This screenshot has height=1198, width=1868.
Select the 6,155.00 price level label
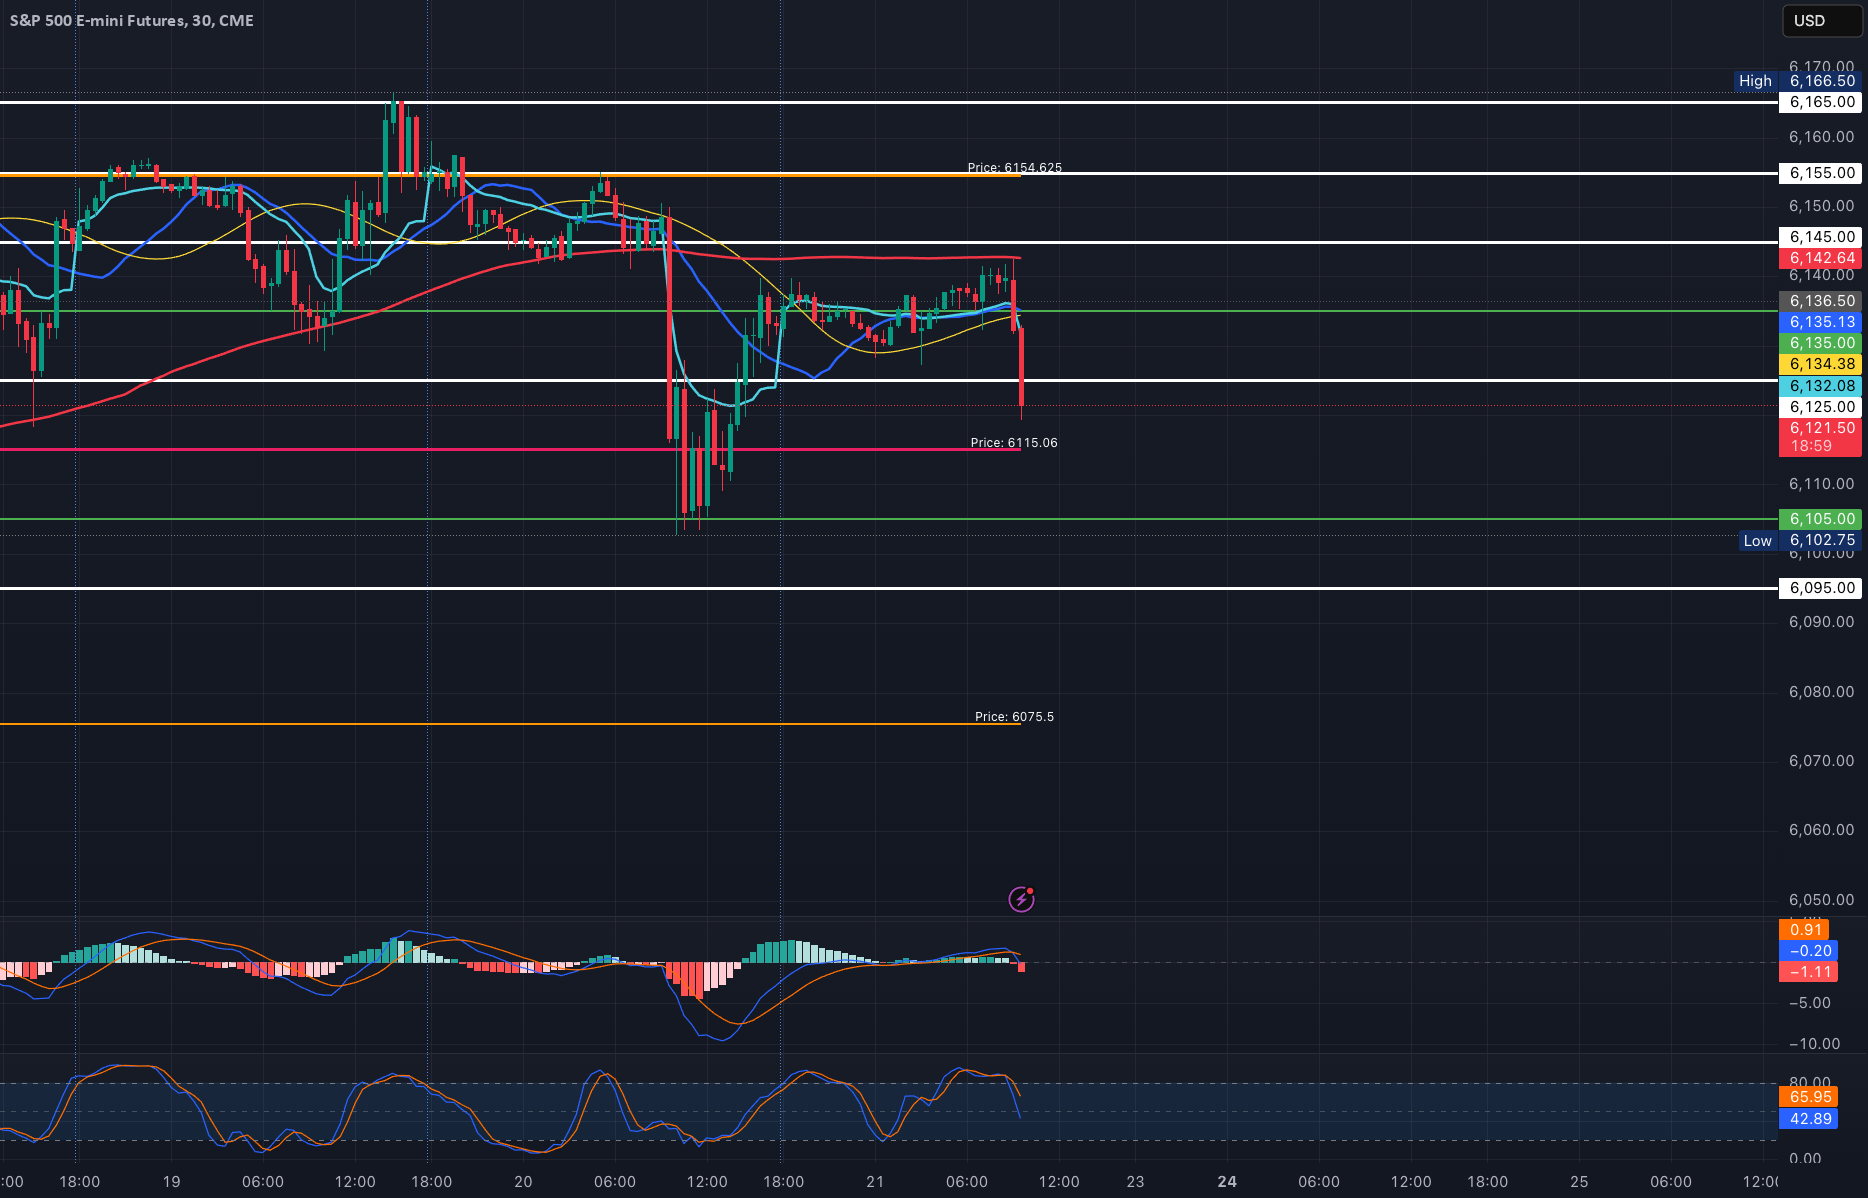(1822, 173)
